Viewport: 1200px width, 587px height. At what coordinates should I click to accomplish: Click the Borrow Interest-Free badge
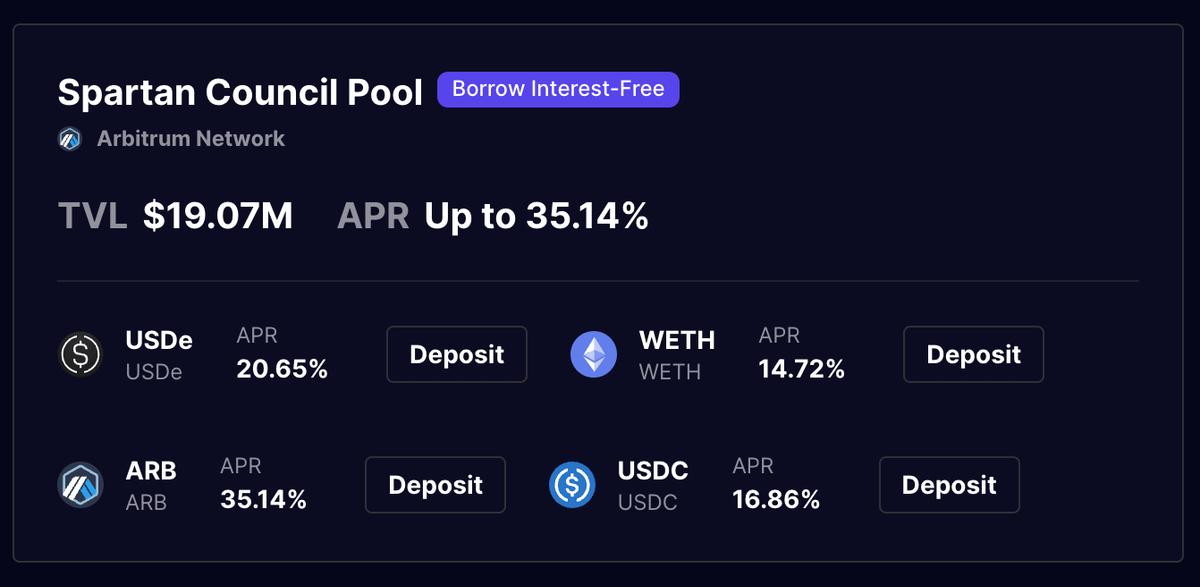point(558,89)
